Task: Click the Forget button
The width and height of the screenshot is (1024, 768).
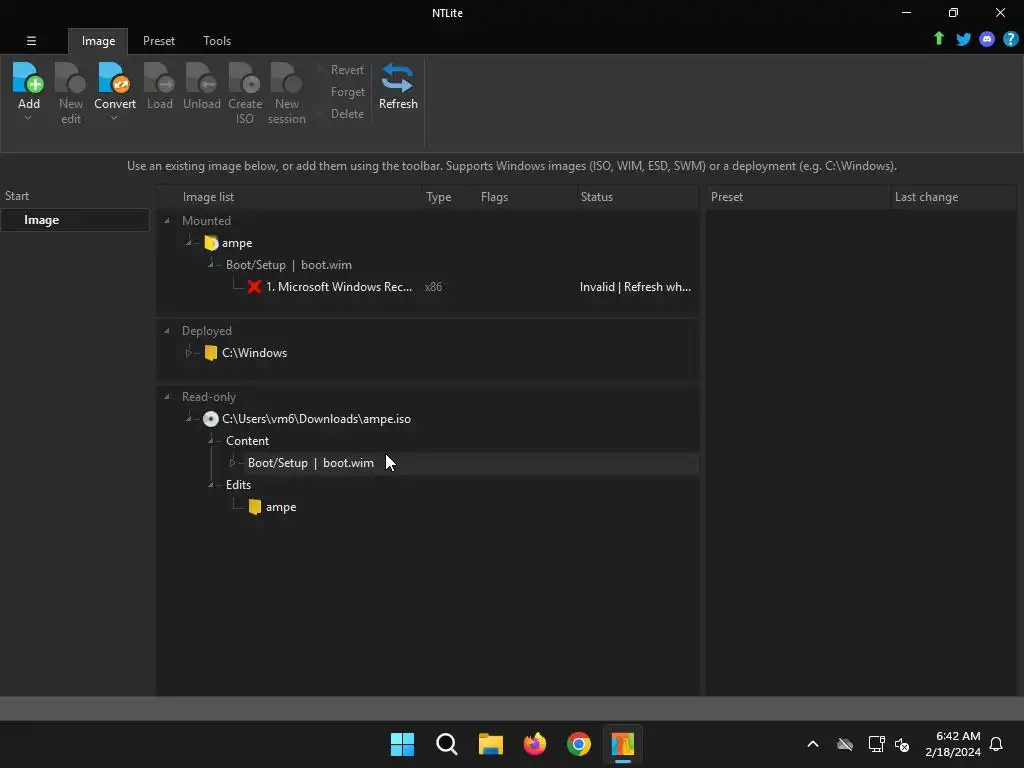Action: tap(347, 92)
